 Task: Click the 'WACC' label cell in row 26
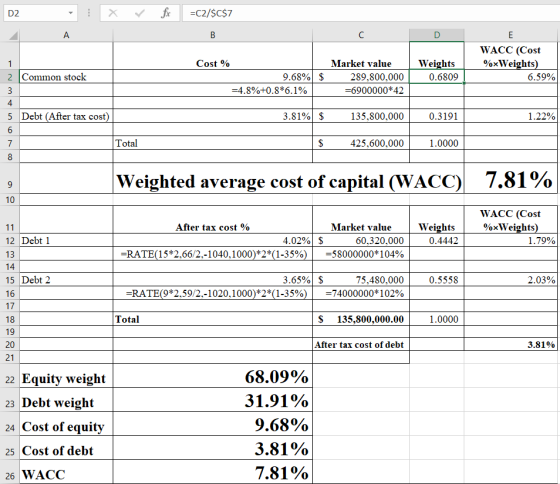click(x=66, y=472)
